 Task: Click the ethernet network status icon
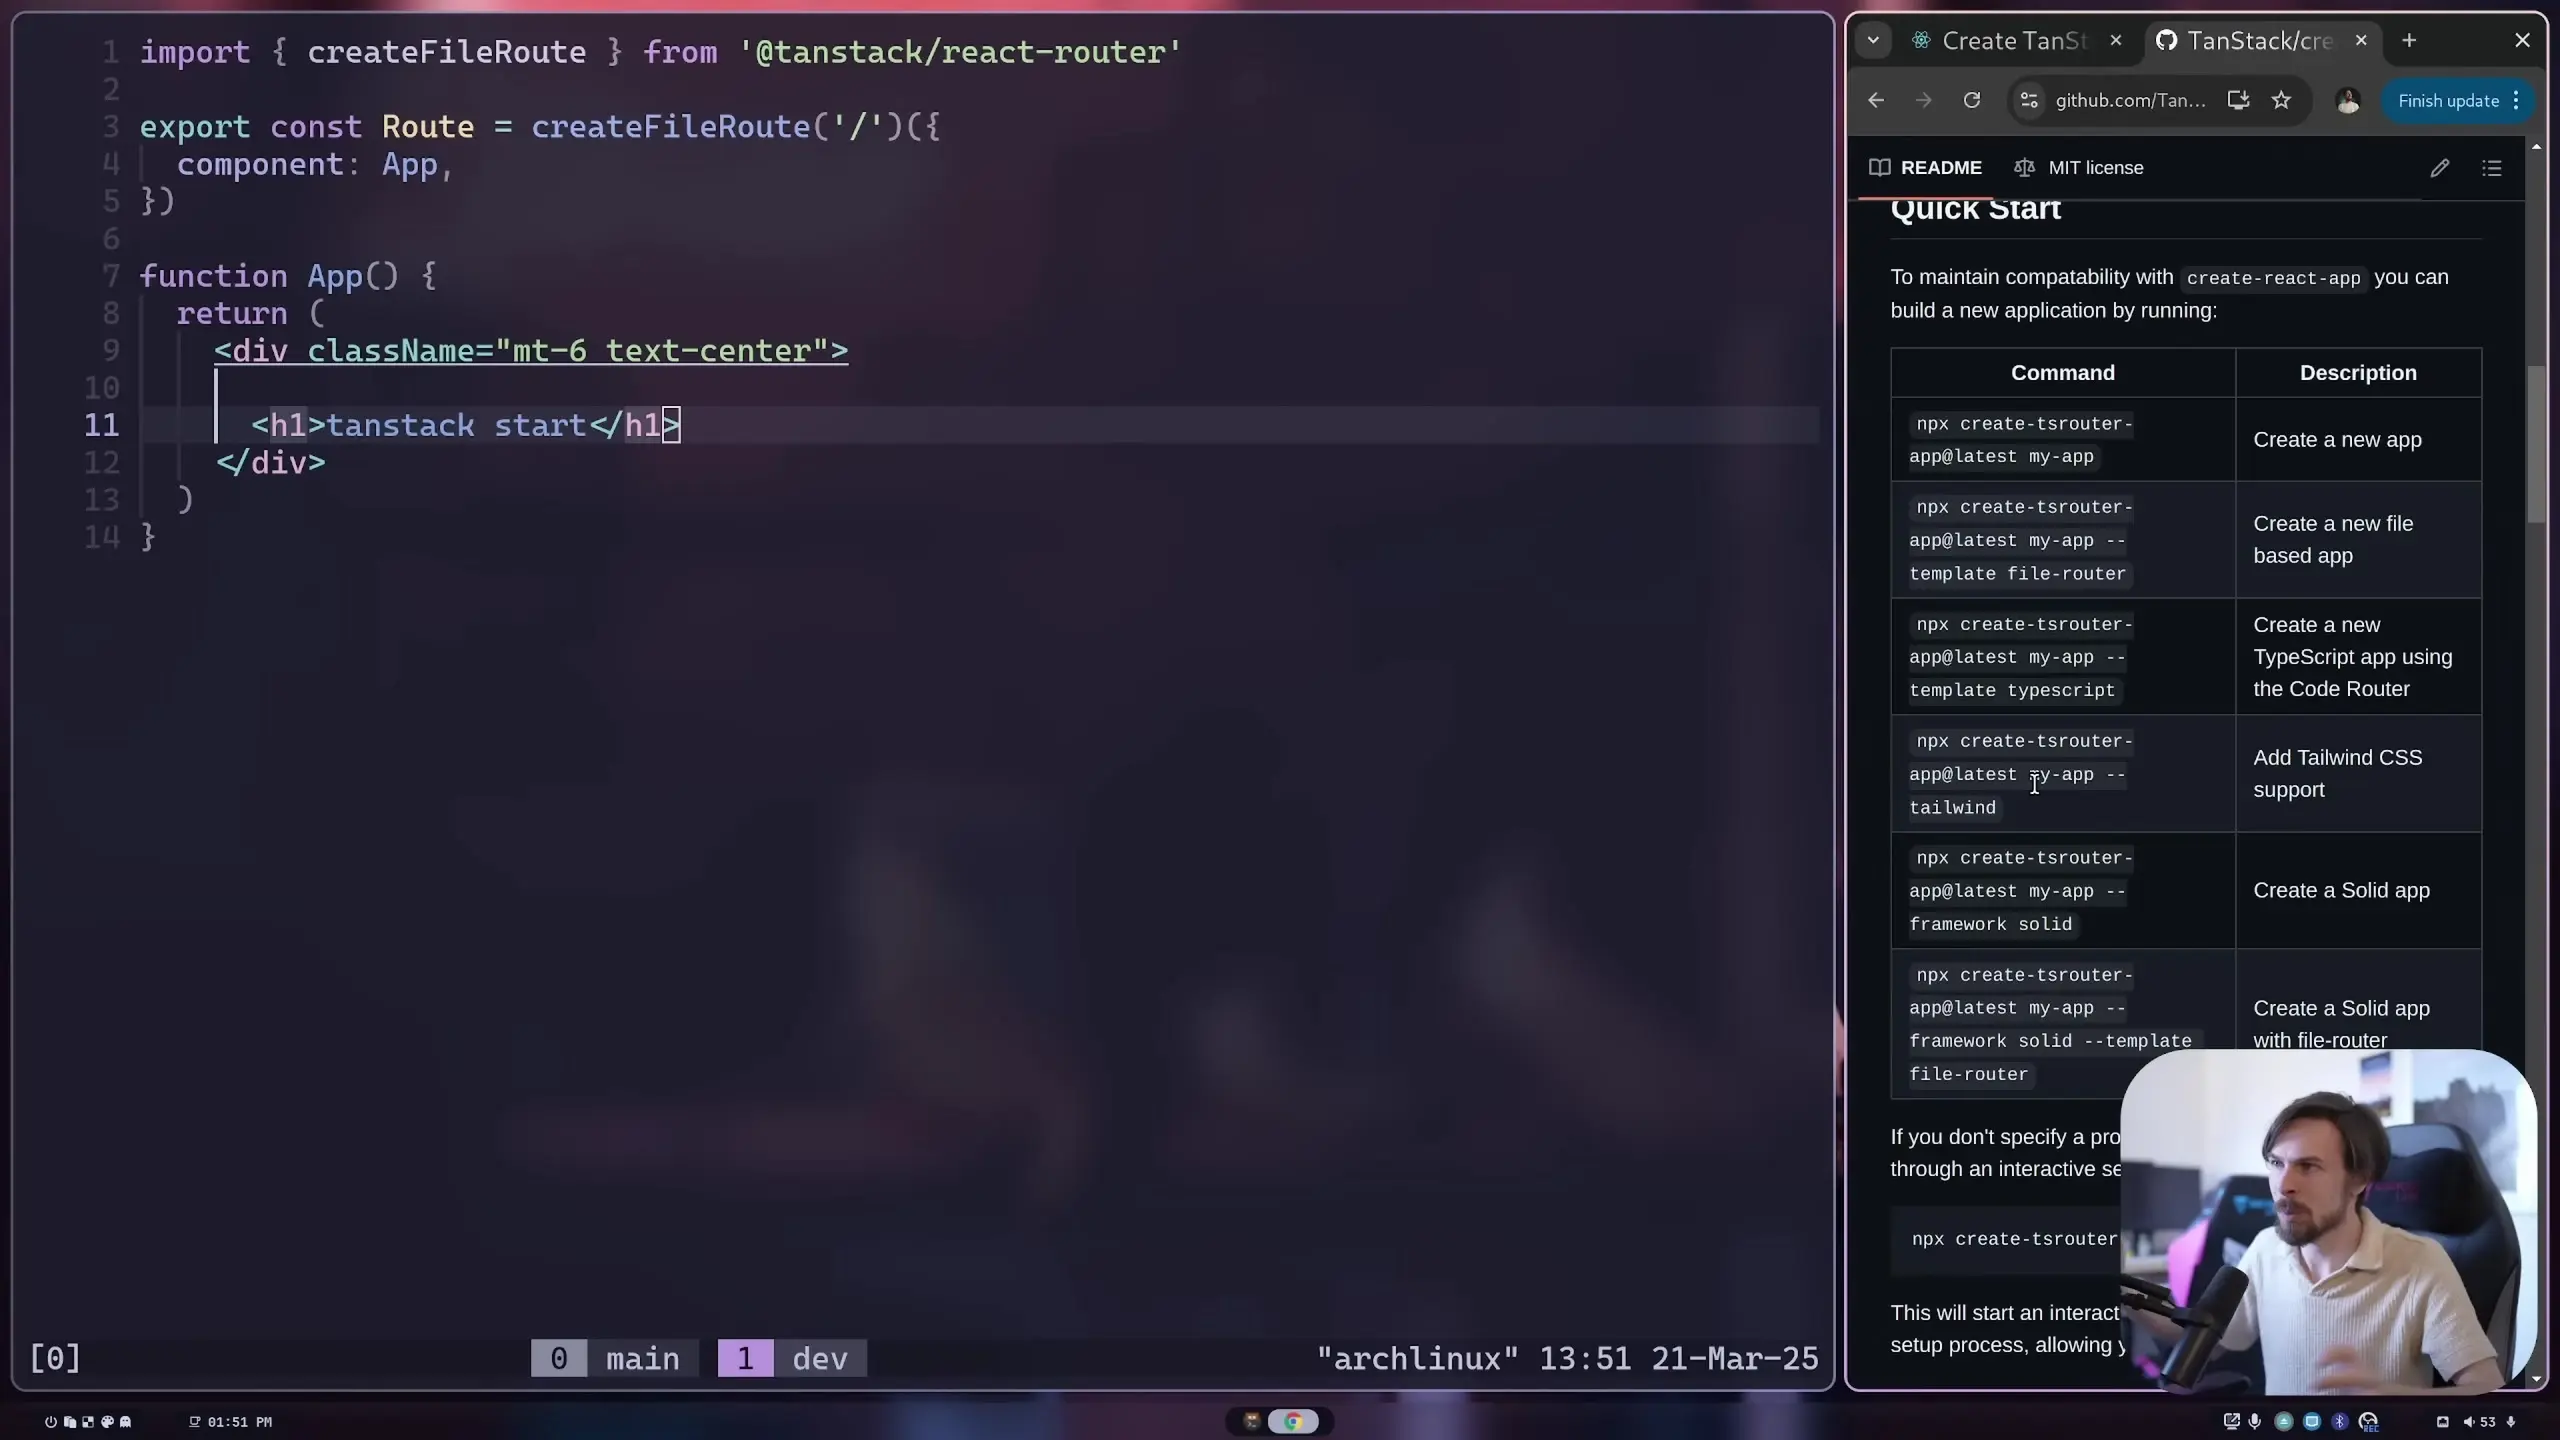pos(2442,1421)
